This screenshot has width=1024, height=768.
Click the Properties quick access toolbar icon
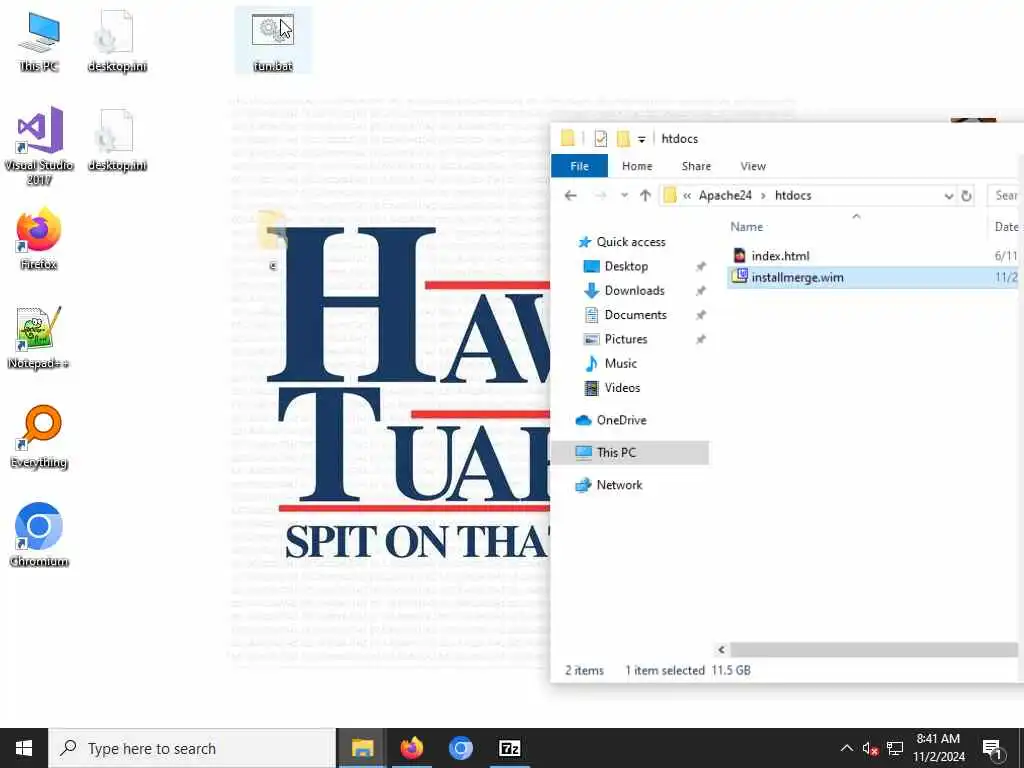coord(600,138)
